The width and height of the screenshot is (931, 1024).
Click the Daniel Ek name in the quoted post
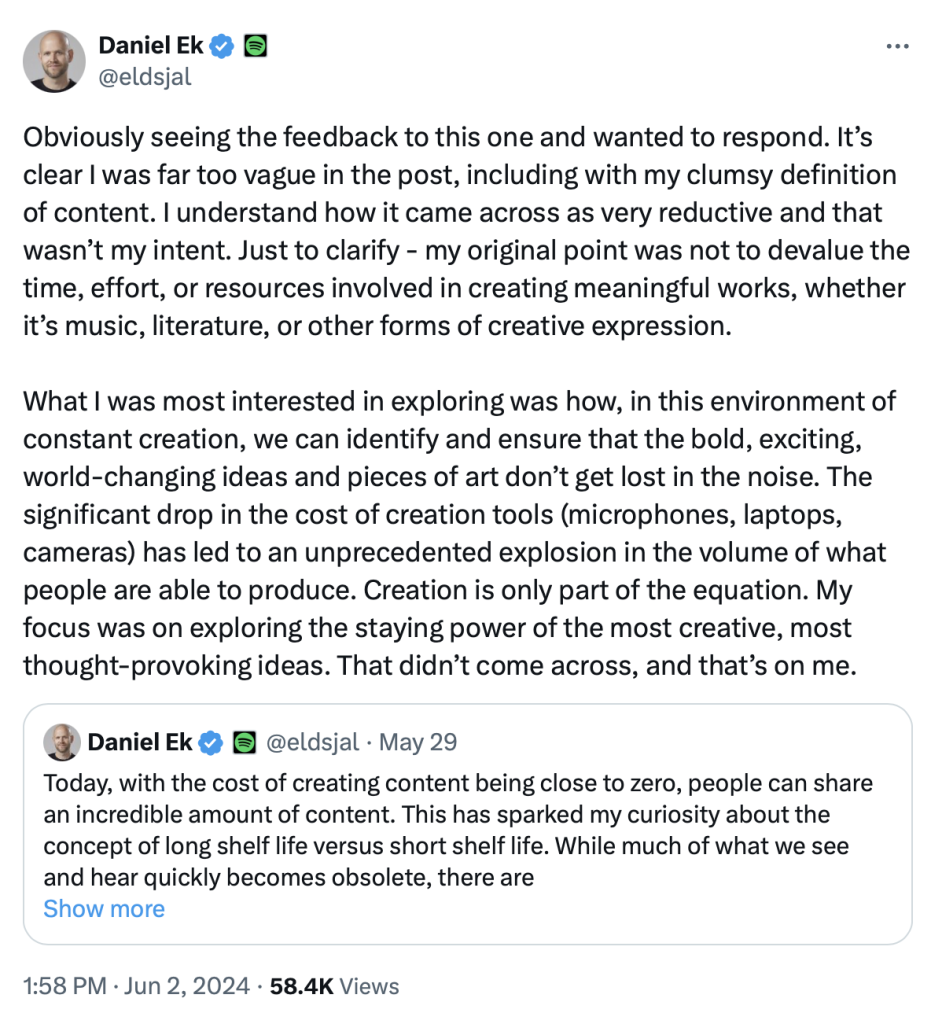[x=143, y=742]
